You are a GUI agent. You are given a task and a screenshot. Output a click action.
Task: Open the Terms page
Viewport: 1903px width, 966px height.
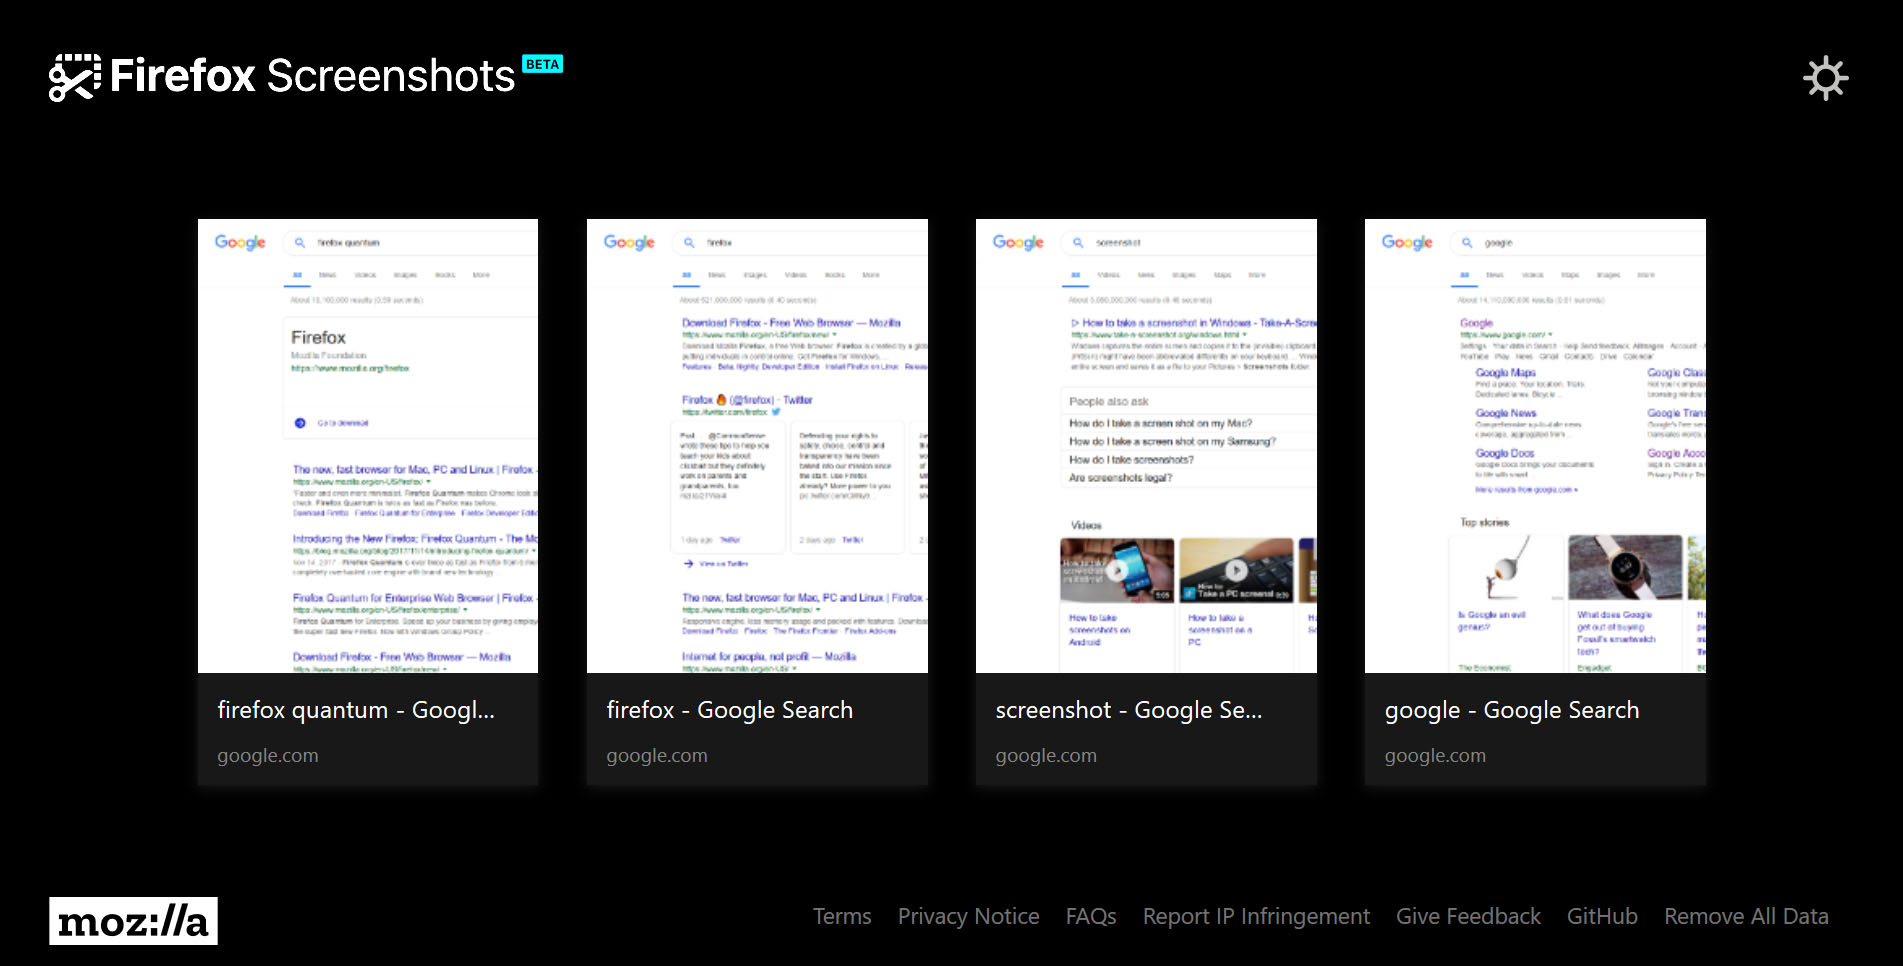(x=842, y=916)
